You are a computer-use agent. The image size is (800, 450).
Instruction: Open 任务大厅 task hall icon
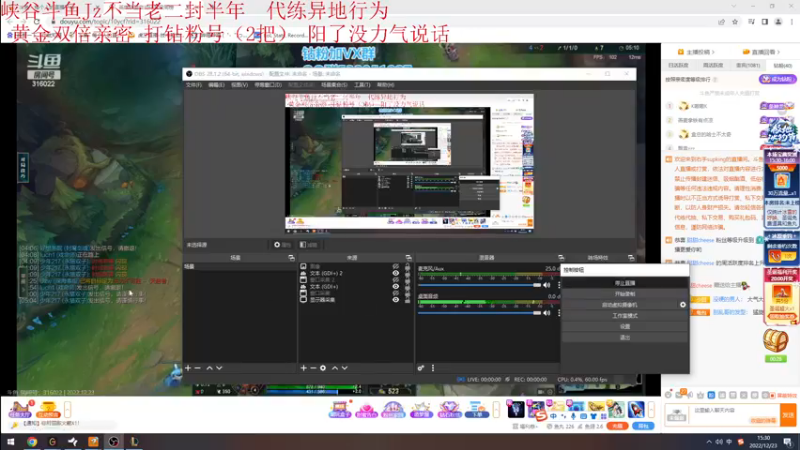(20, 409)
